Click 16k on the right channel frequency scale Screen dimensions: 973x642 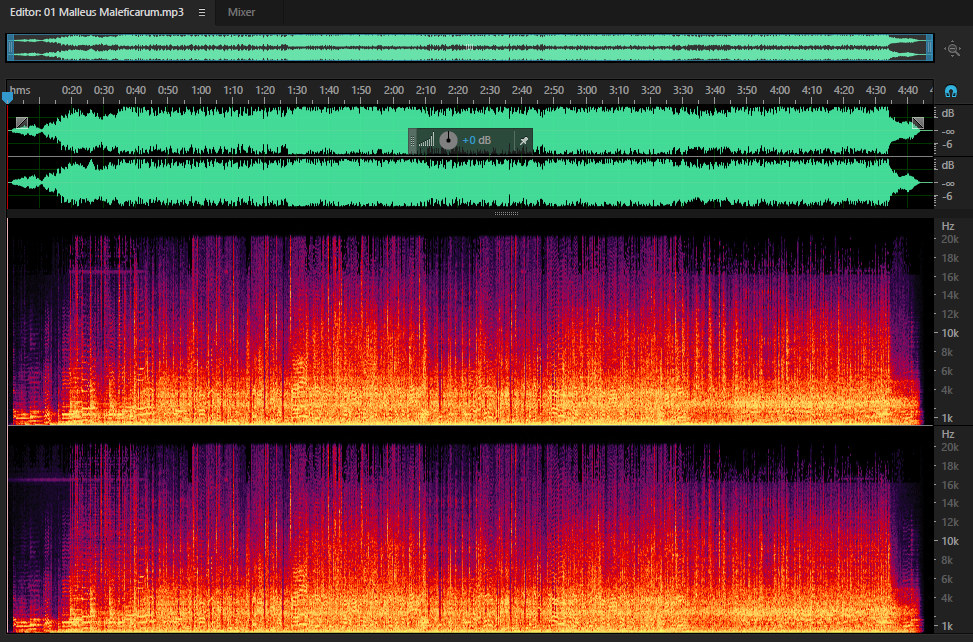949,485
